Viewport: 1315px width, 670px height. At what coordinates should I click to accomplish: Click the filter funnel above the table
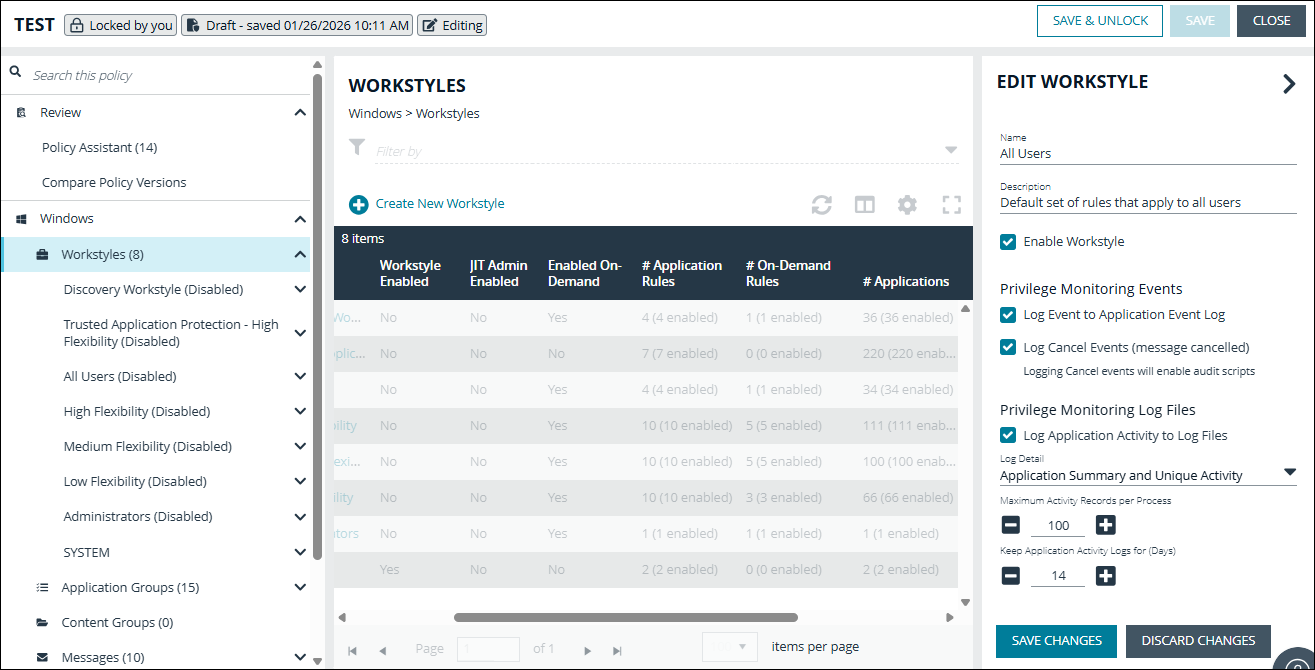pyautogui.click(x=357, y=147)
